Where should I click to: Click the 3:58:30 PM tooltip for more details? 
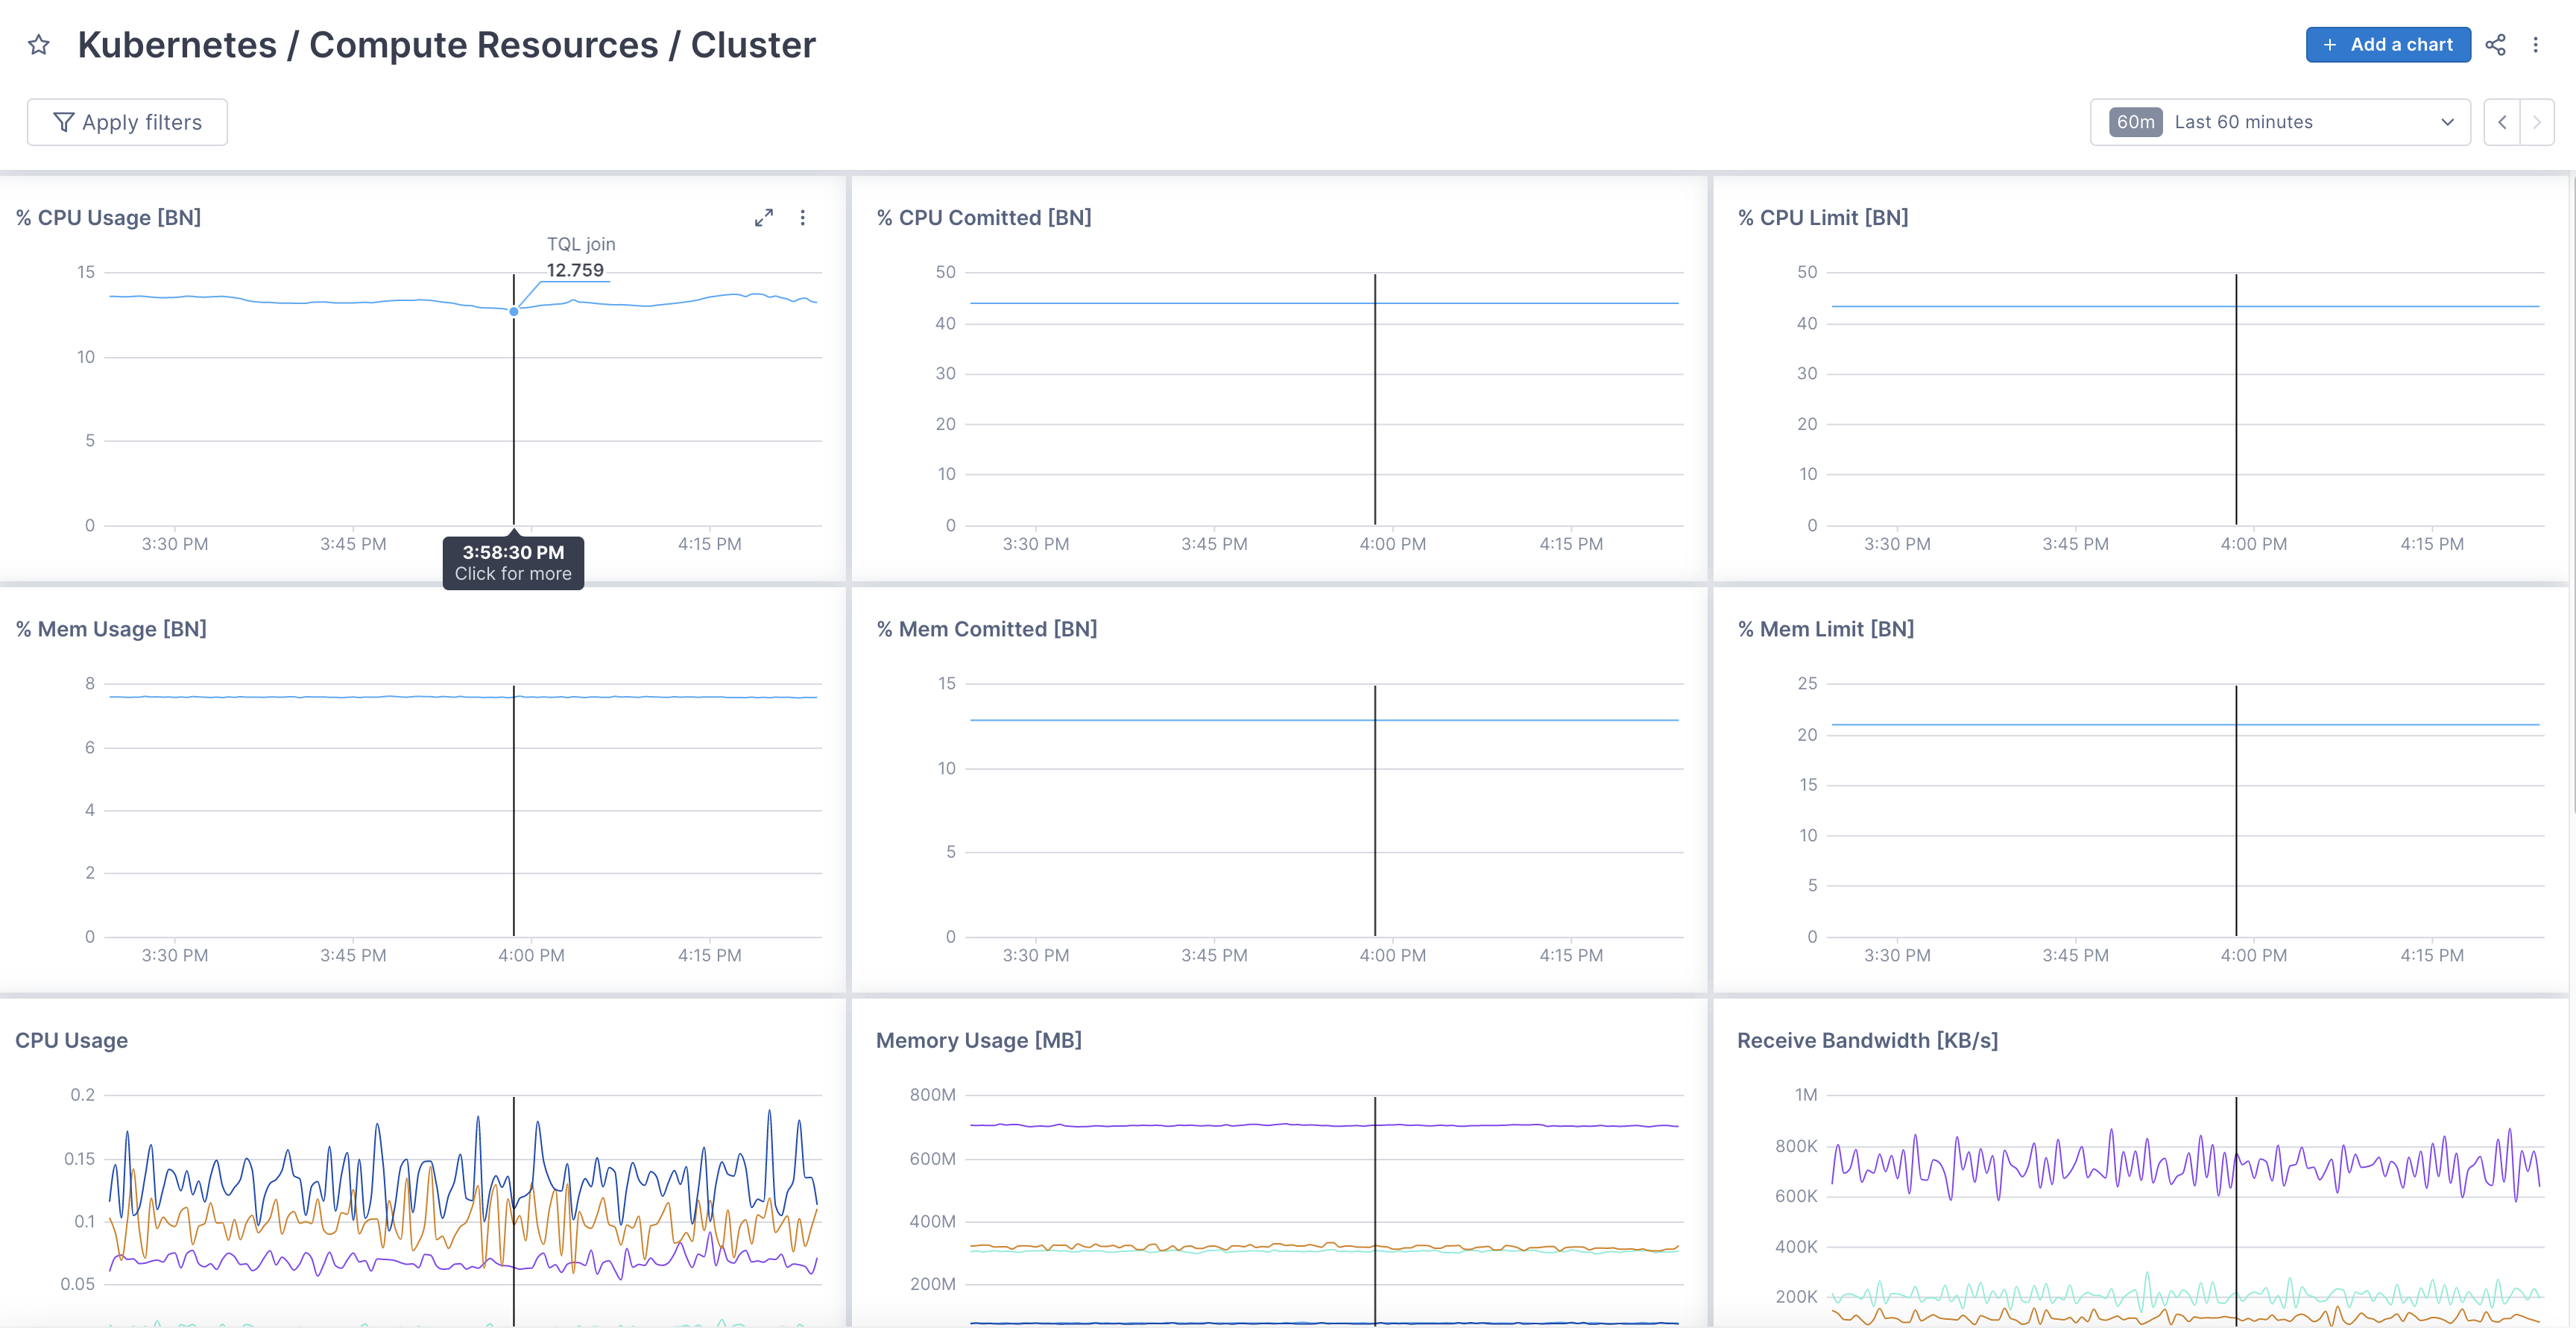pyautogui.click(x=512, y=562)
